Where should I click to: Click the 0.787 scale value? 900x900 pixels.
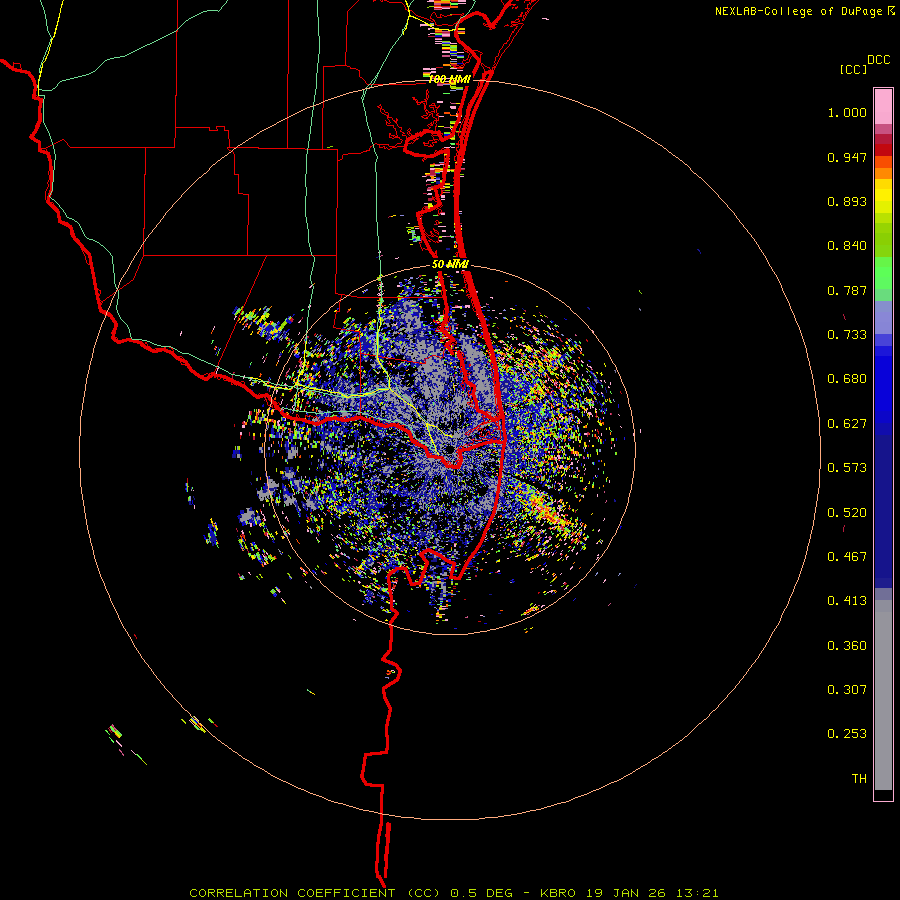coord(847,290)
